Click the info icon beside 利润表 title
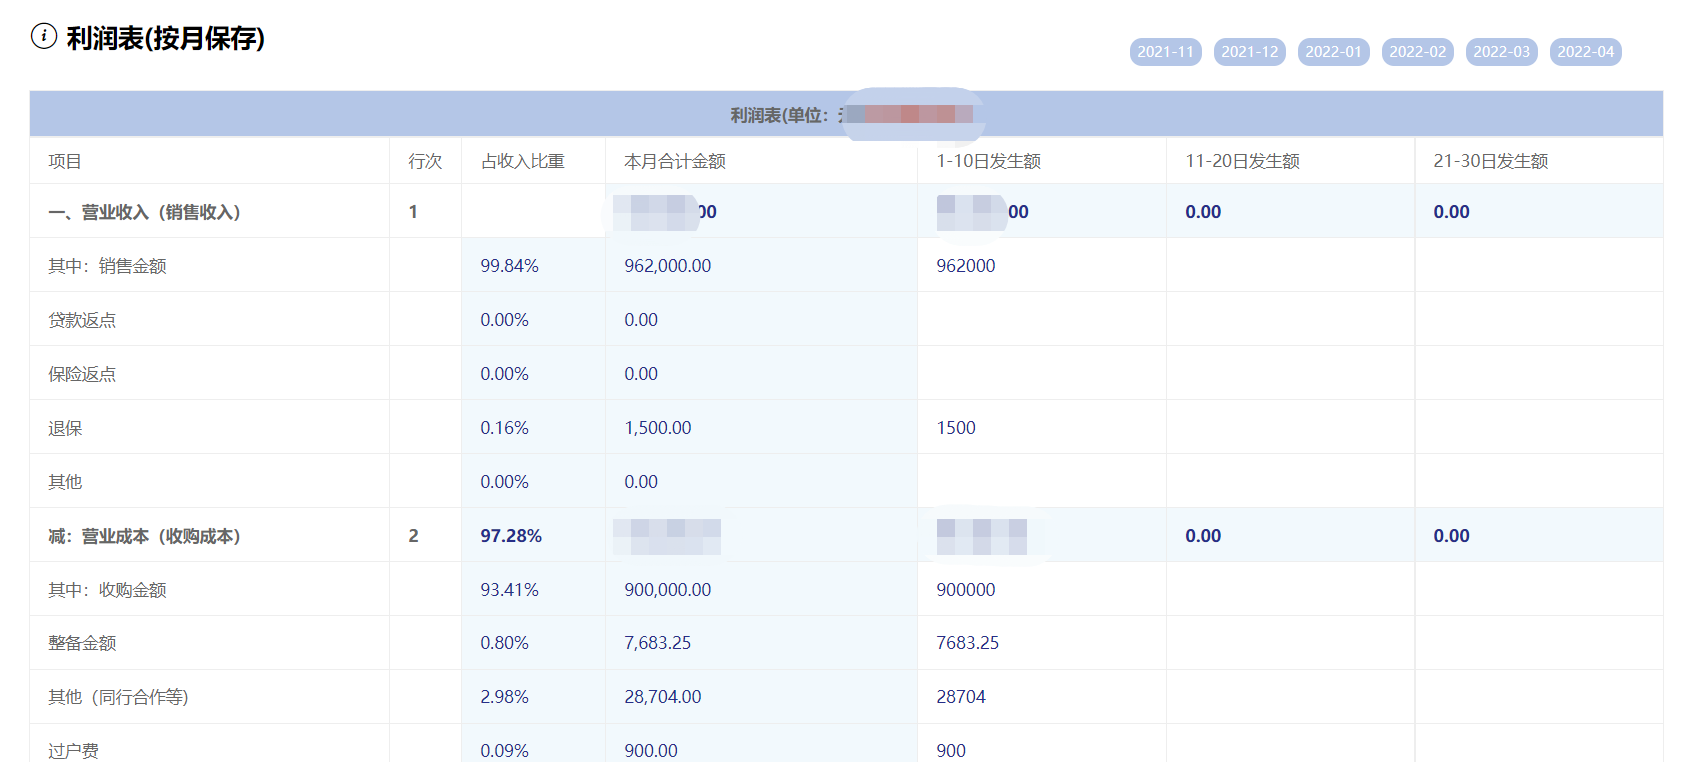1687x762 pixels. (x=44, y=37)
